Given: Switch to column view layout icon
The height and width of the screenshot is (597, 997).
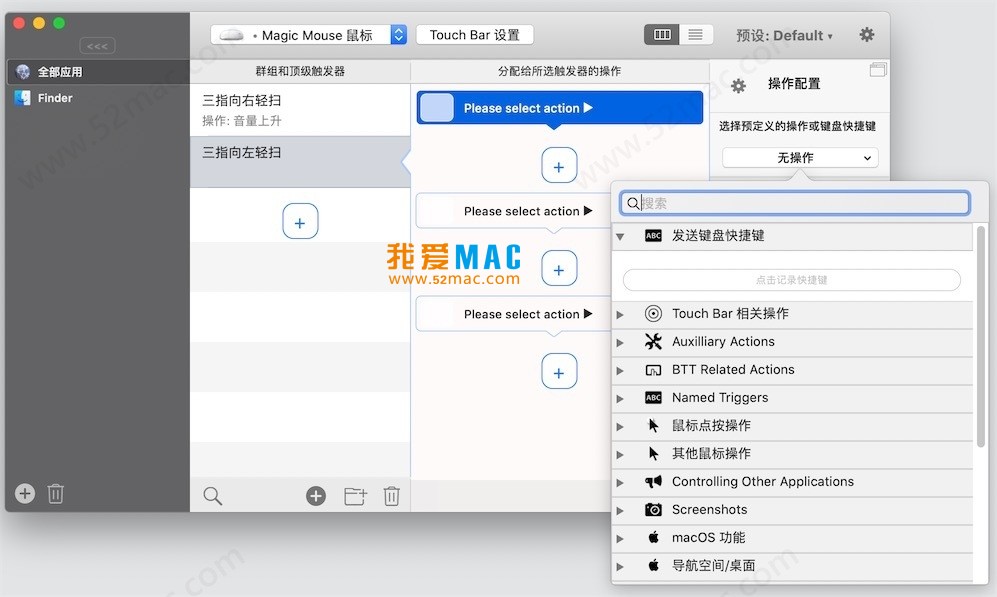Looking at the screenshot, I should tap(662, 34).
